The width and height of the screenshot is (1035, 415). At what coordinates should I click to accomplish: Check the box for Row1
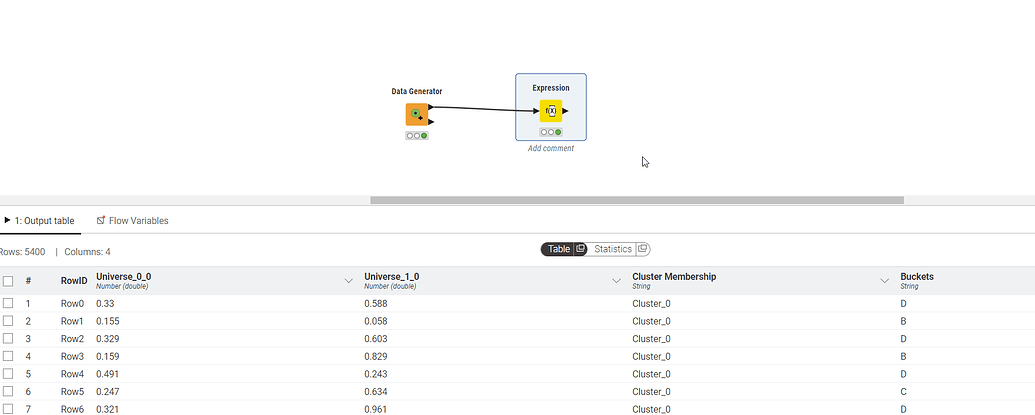click(8, 321)
